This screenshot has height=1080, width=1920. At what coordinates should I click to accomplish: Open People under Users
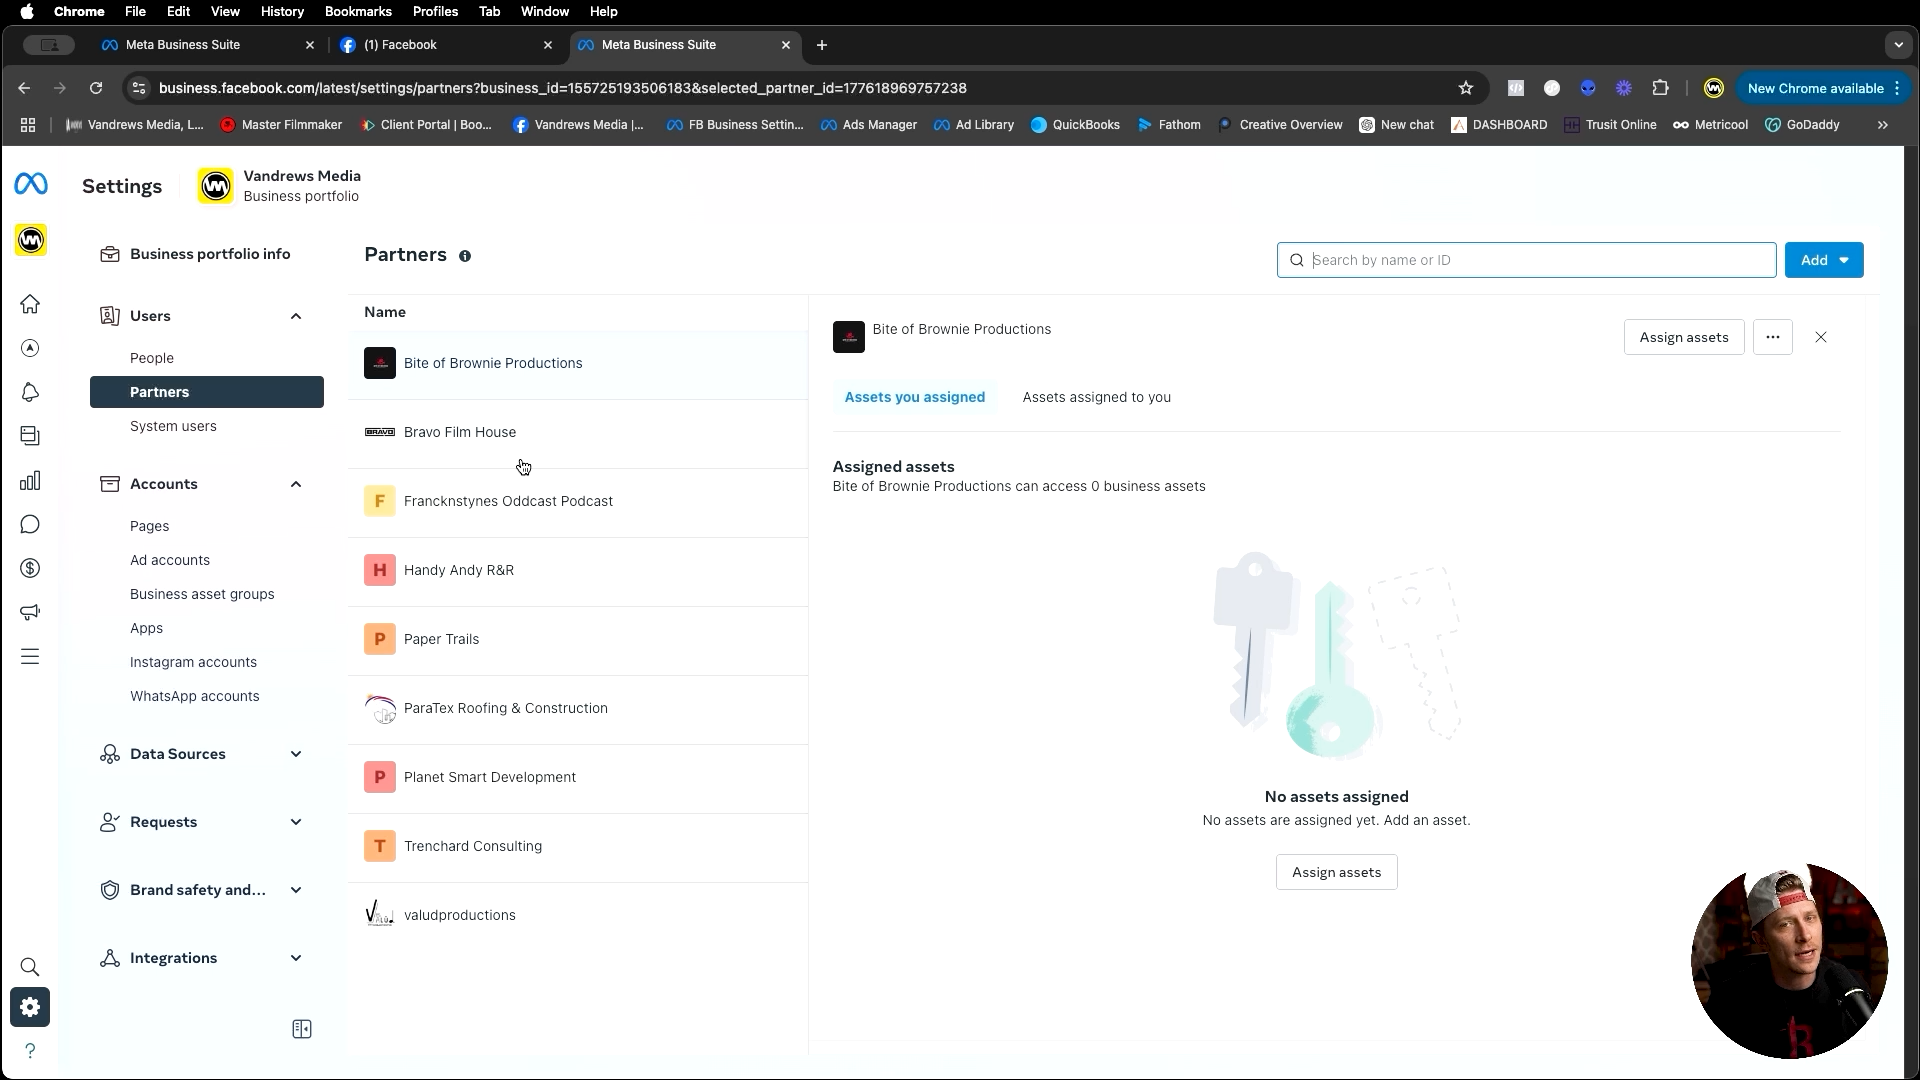tap(152, 358)
